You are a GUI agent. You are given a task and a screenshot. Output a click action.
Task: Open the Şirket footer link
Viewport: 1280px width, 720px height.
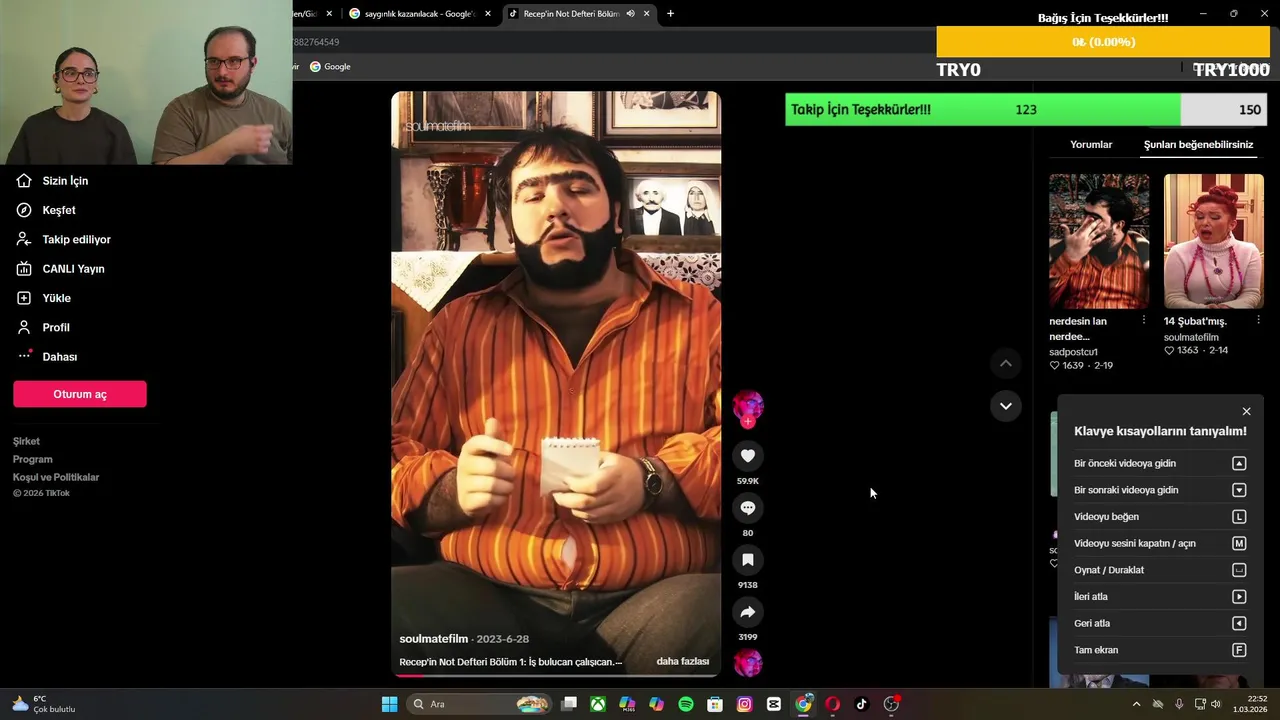26,441
